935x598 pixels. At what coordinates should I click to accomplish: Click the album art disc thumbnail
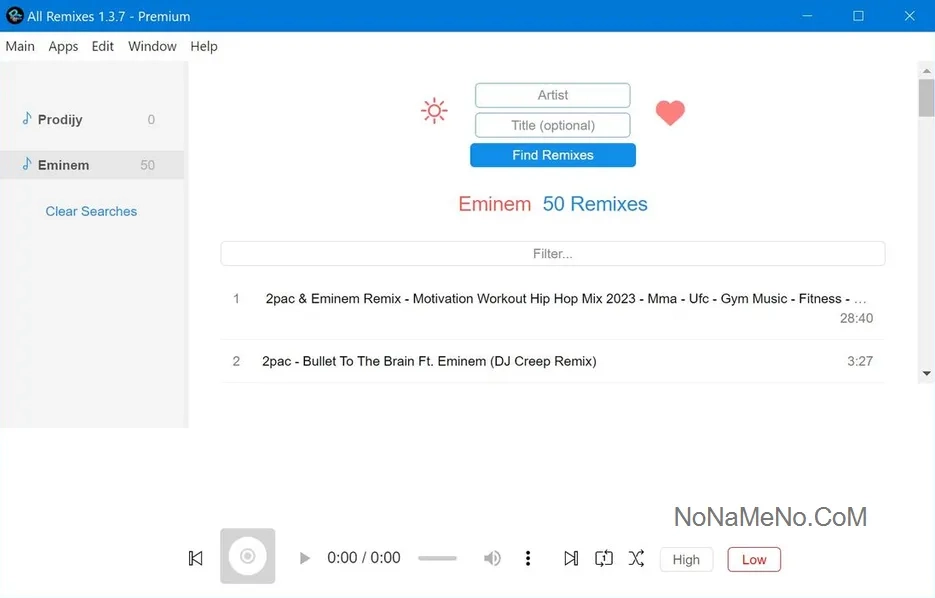[248, 556]
